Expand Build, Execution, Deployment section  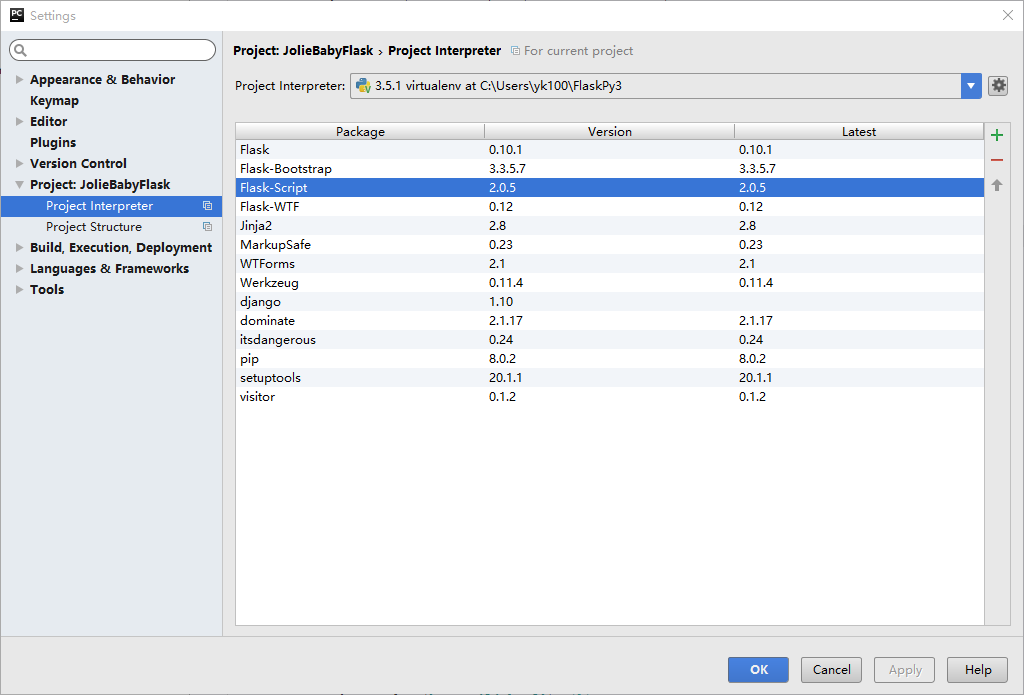(x=20, y=248)
